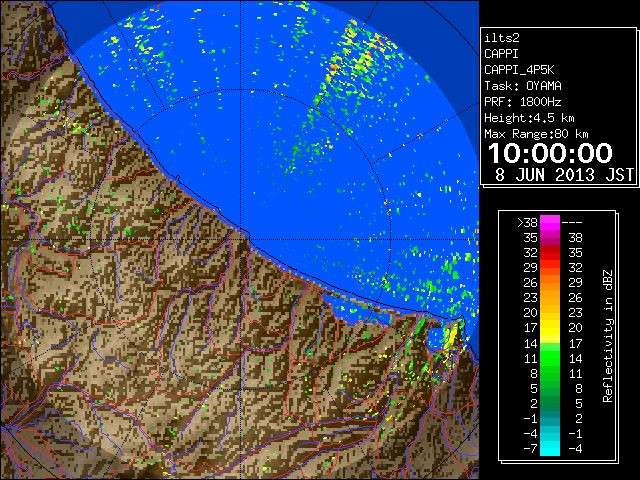Image resolution: width=640 pixels, height=480 pixels.
Task: Click the magenta >38 color swatch
Action: point(550,222)
